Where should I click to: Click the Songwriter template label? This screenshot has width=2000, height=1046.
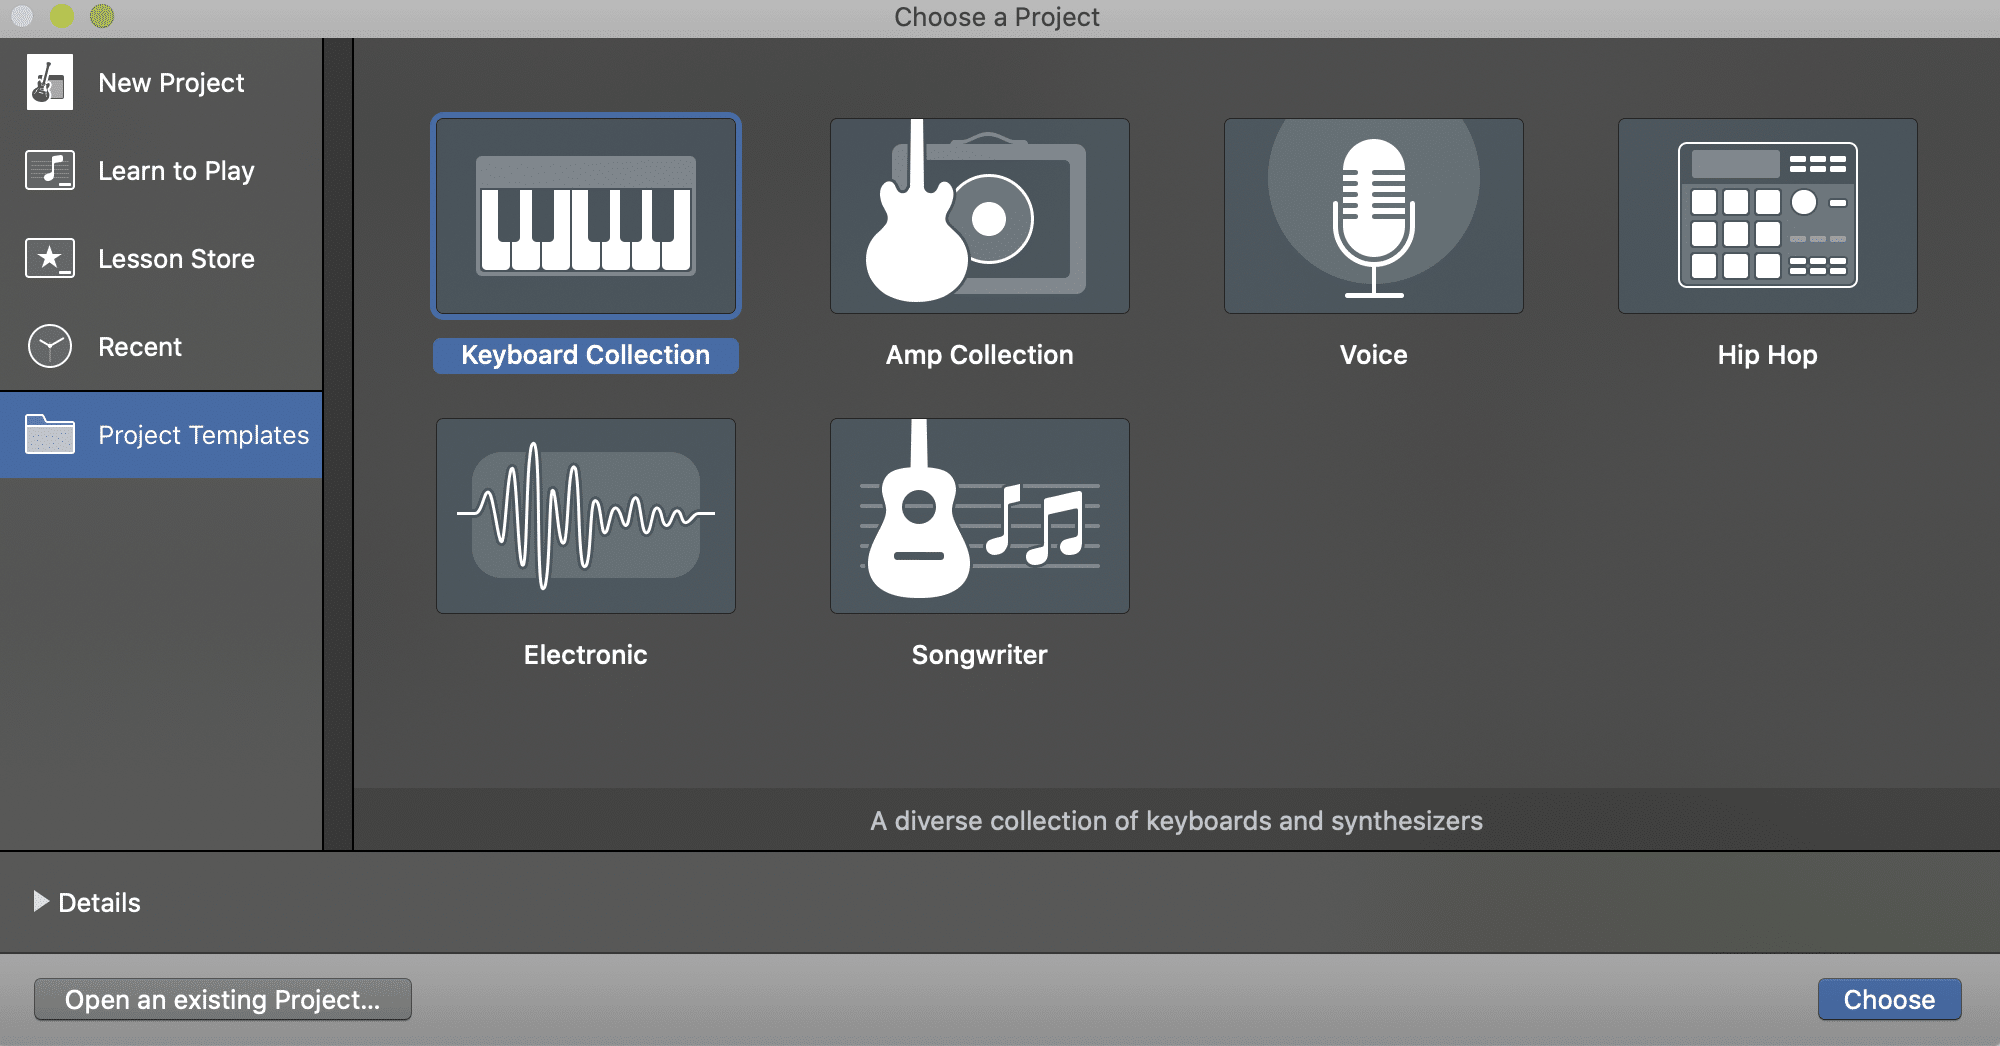978,654
